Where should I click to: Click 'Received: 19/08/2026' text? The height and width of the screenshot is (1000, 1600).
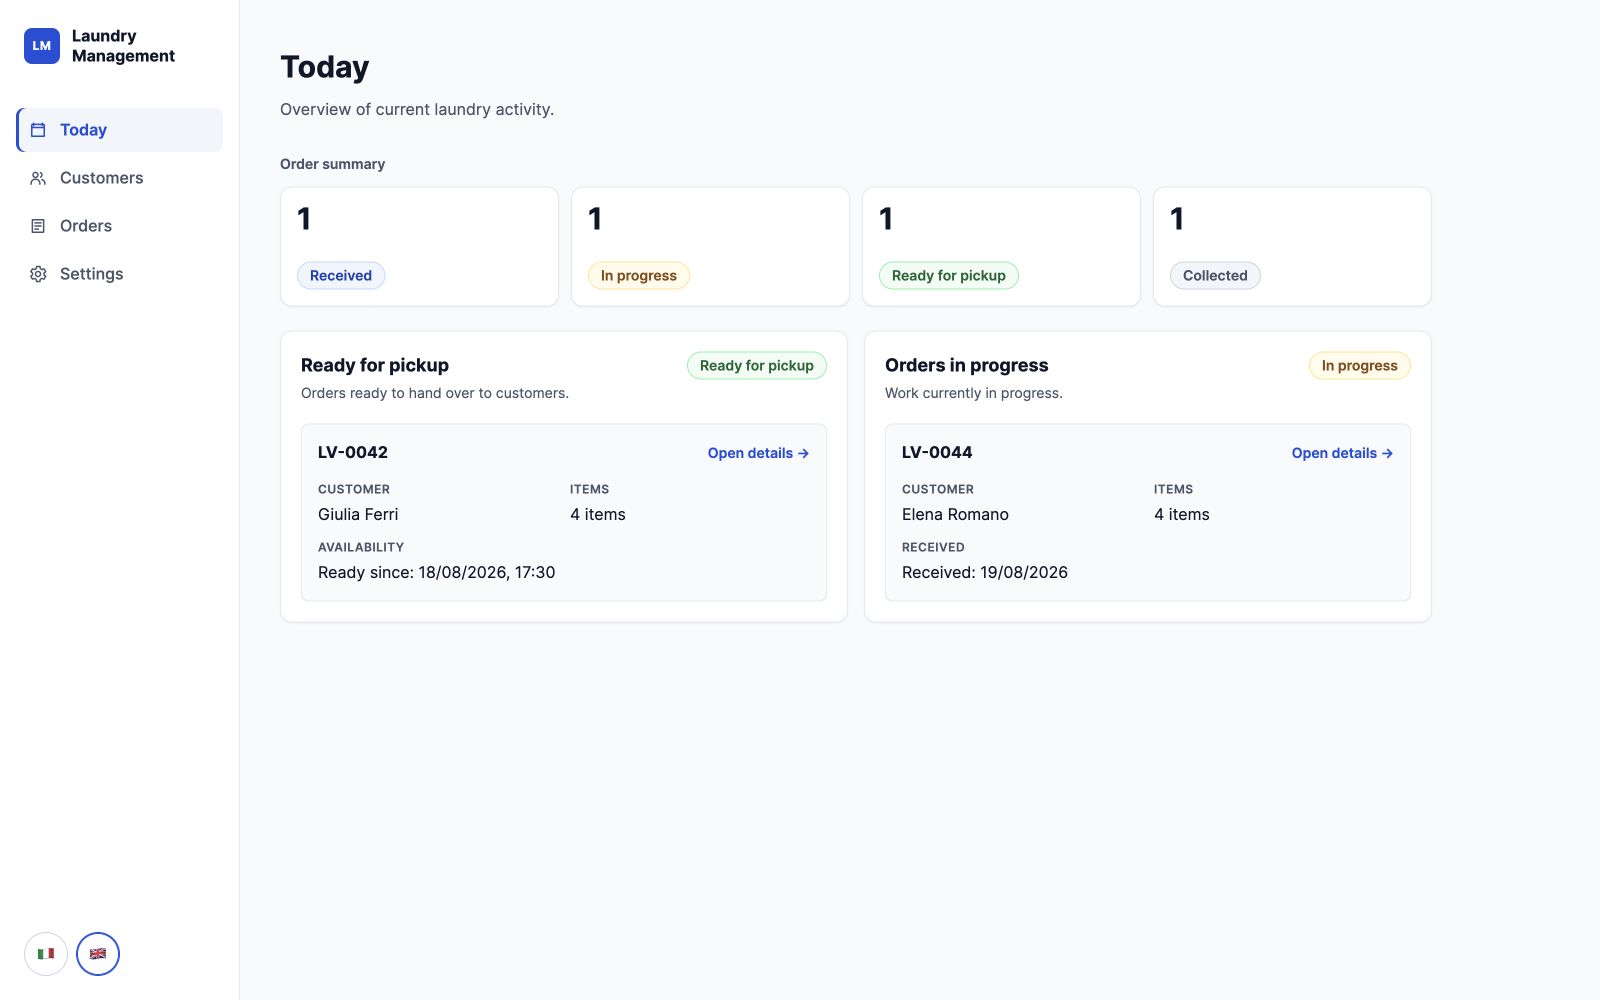click(x=985, y=572)
